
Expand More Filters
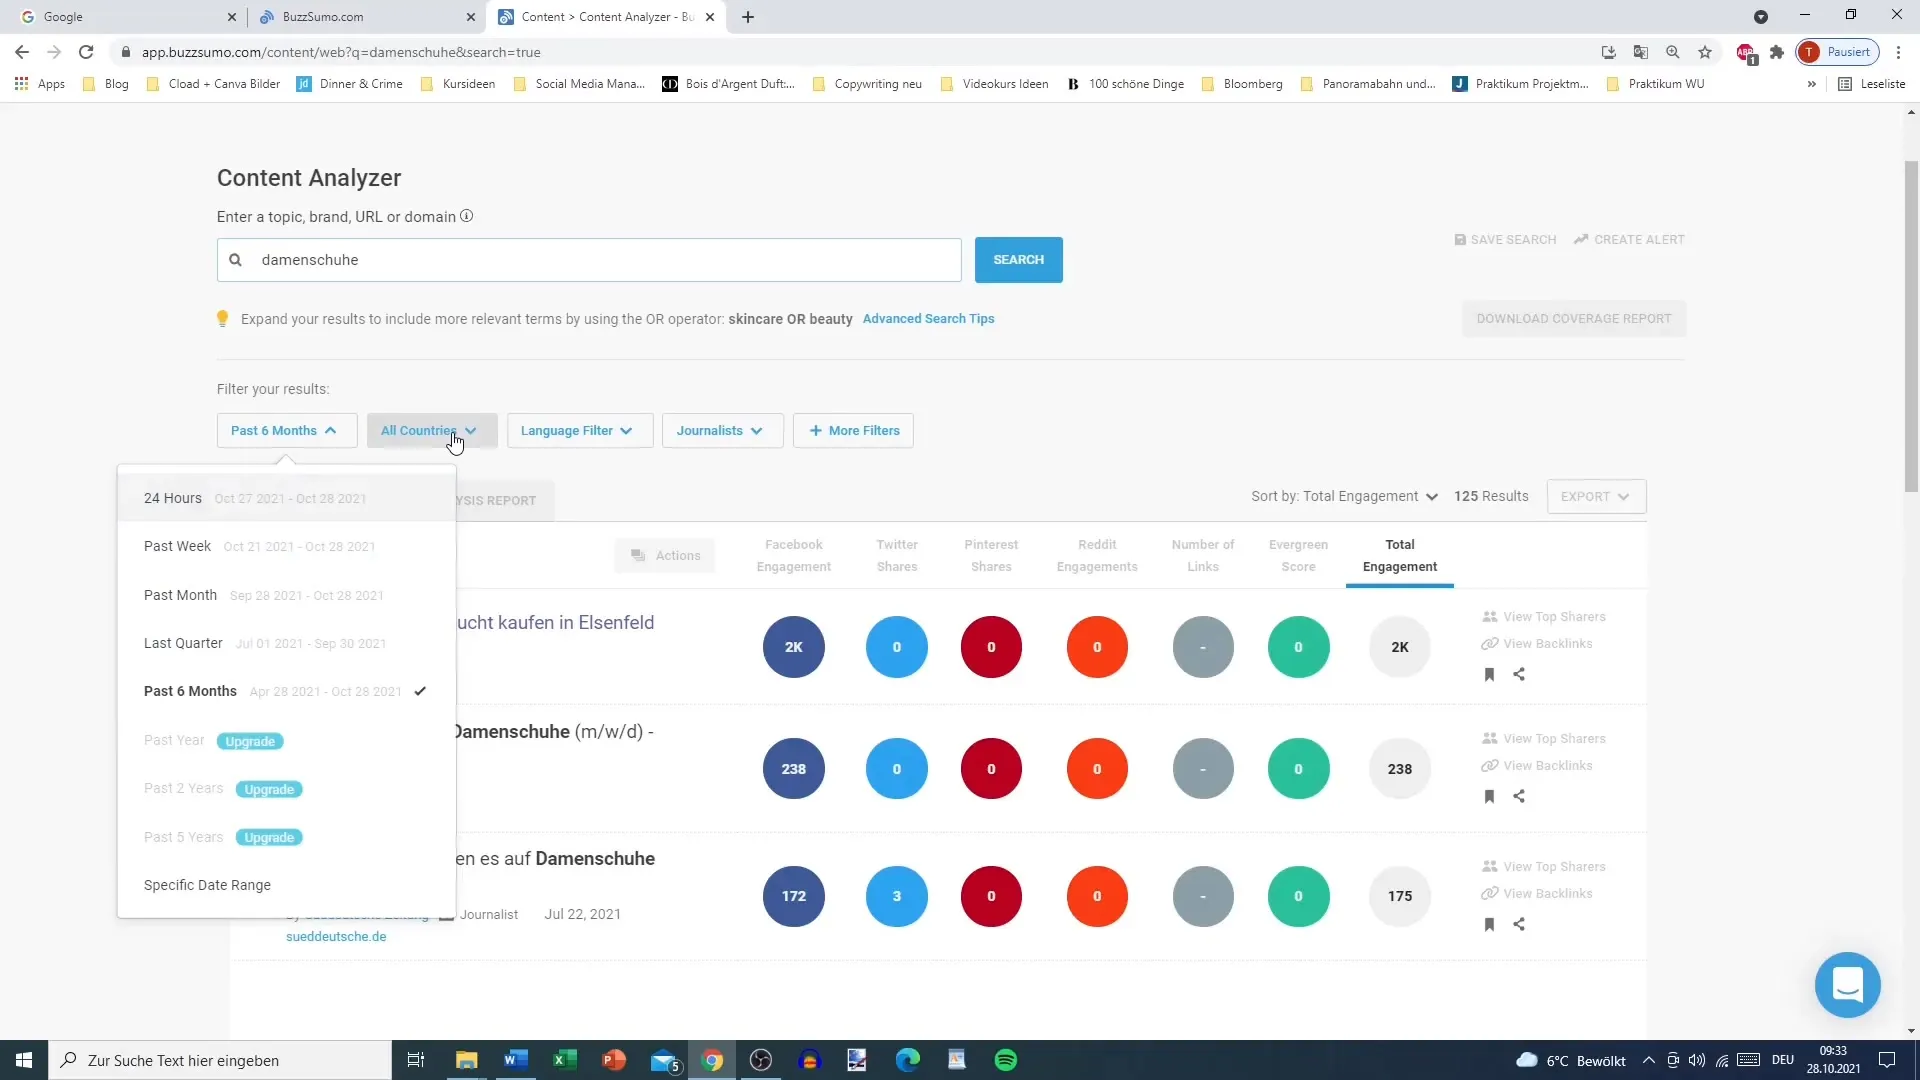pos(853,431)
